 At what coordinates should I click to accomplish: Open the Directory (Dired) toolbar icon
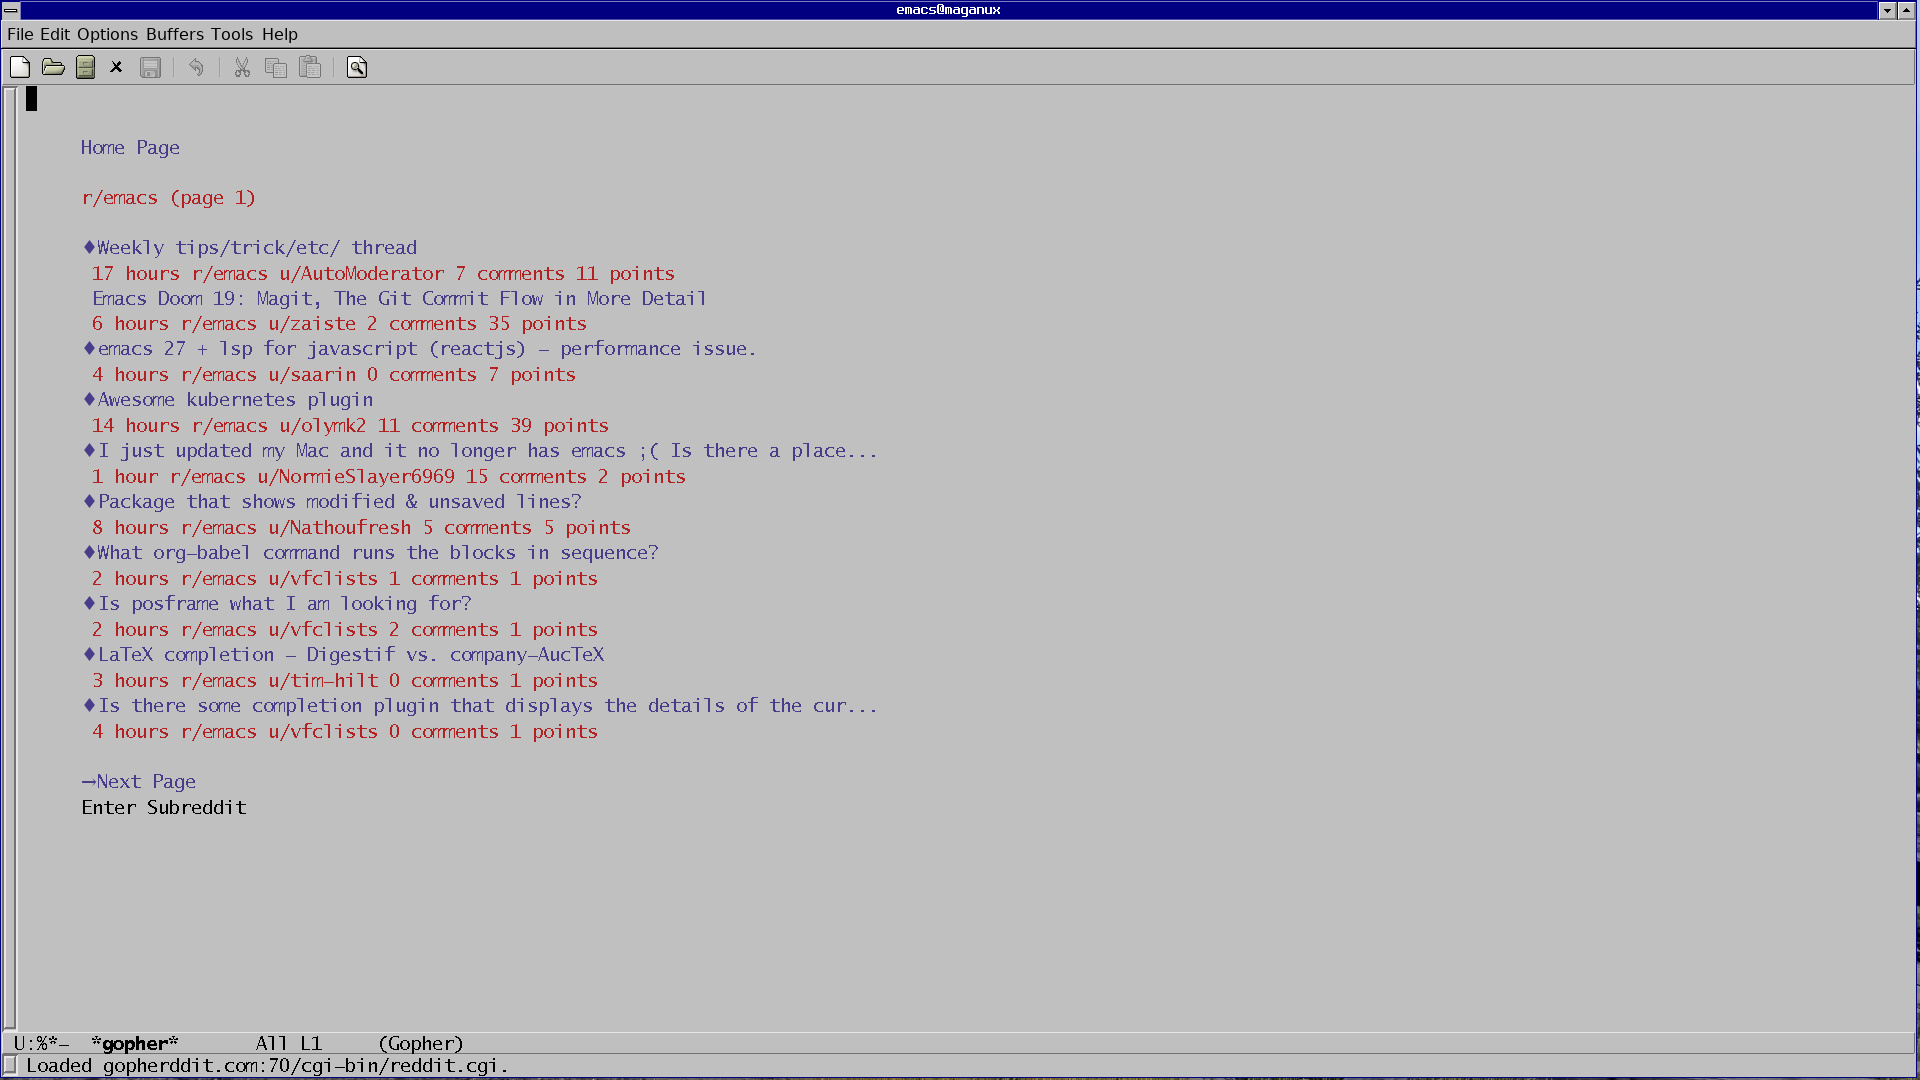click(x=86, y=67)
